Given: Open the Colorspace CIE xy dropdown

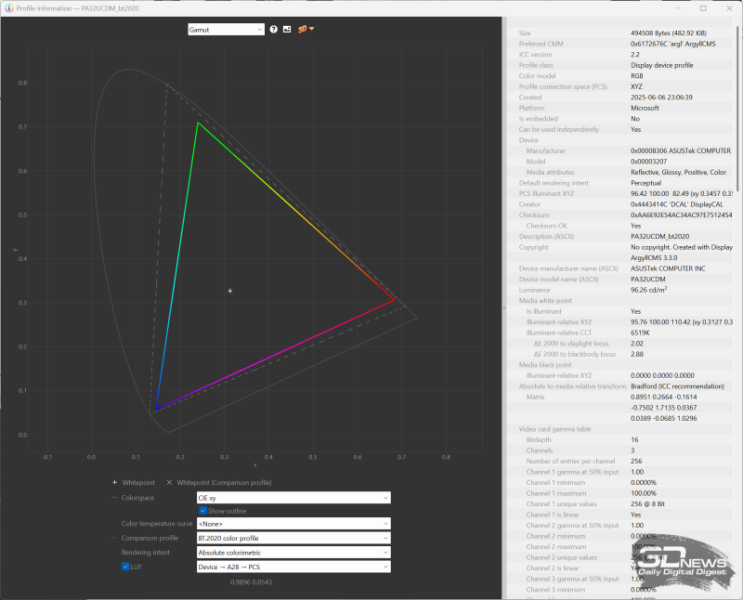Looking at the screenshot, I should [292, 497].
